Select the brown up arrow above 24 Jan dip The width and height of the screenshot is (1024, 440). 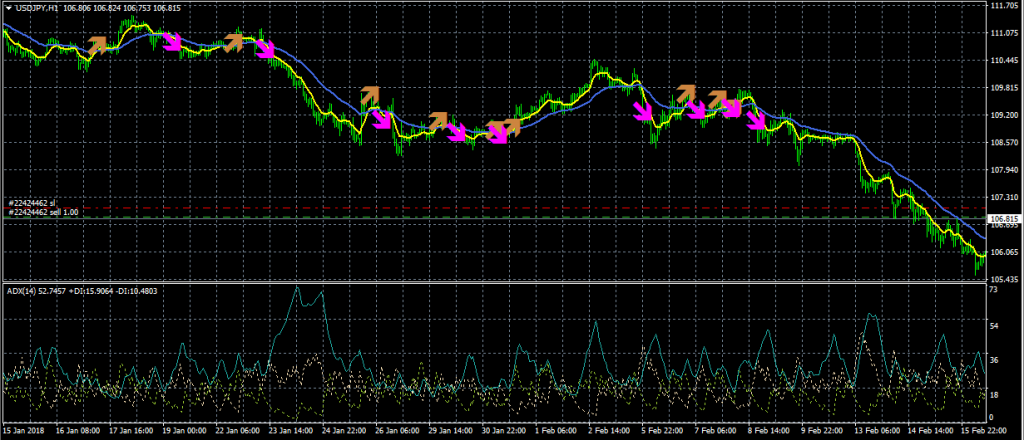[x=371, y=95]
